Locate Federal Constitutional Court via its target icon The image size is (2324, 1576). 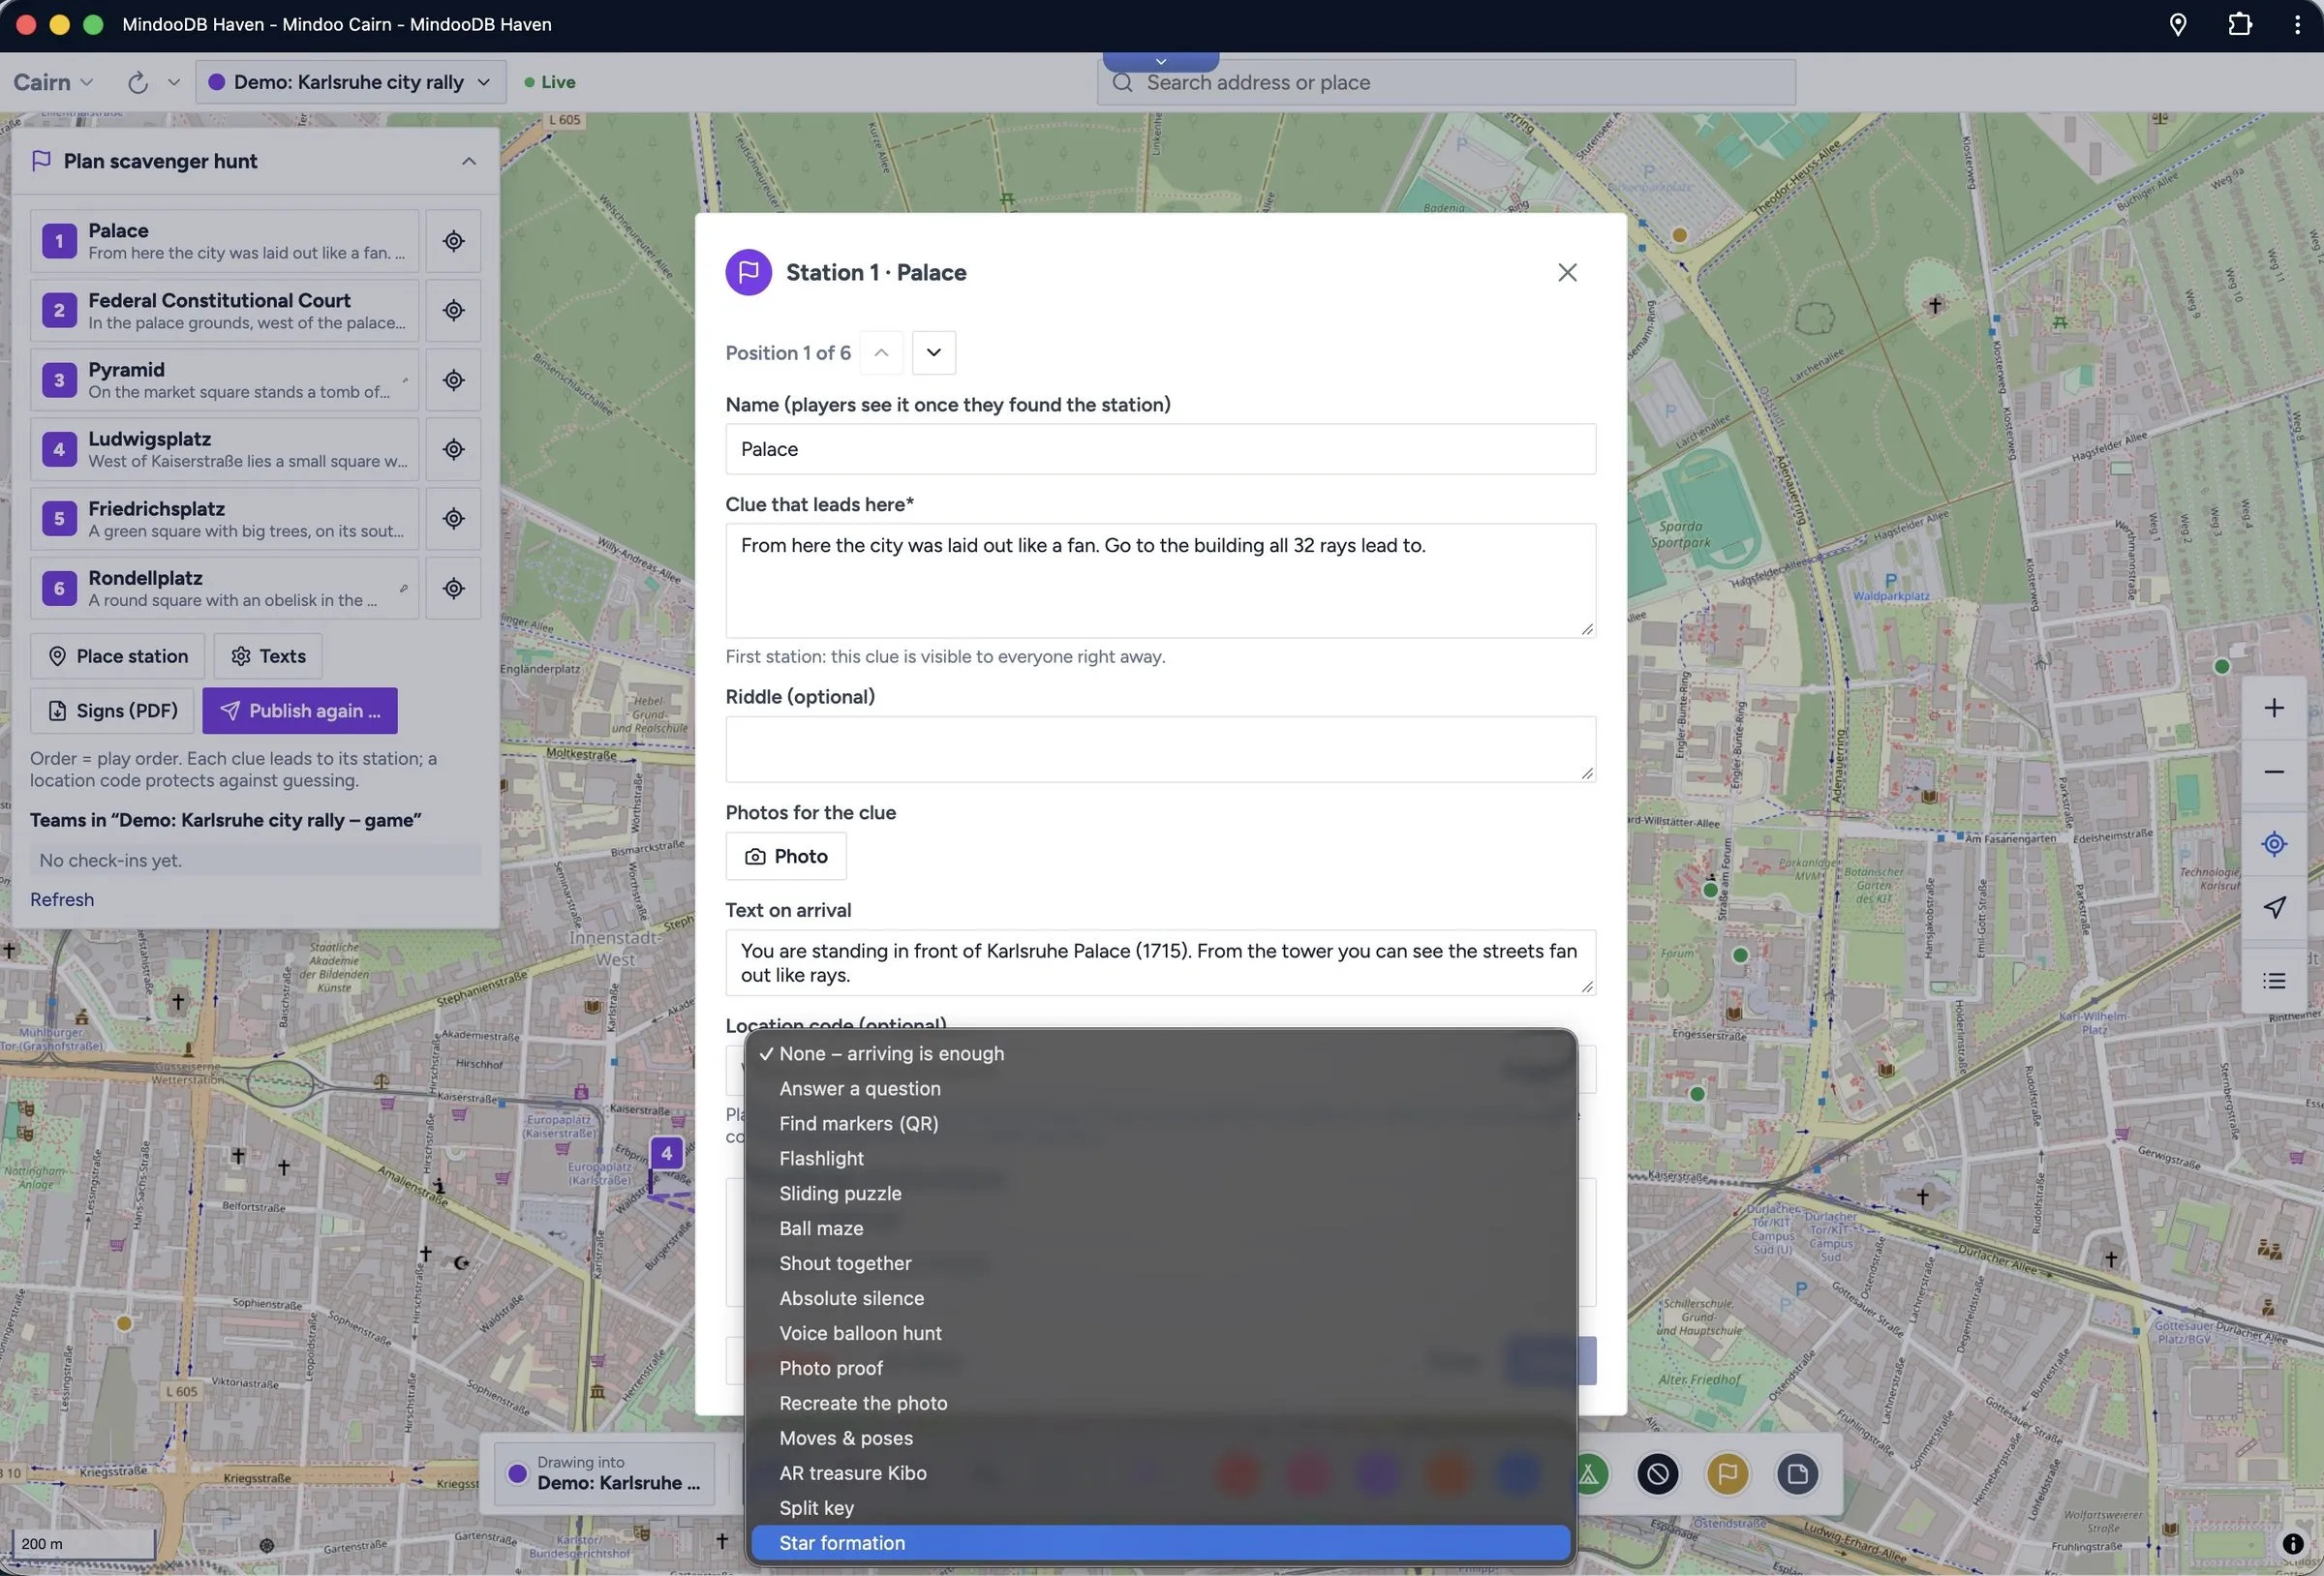tap(453, 310)
